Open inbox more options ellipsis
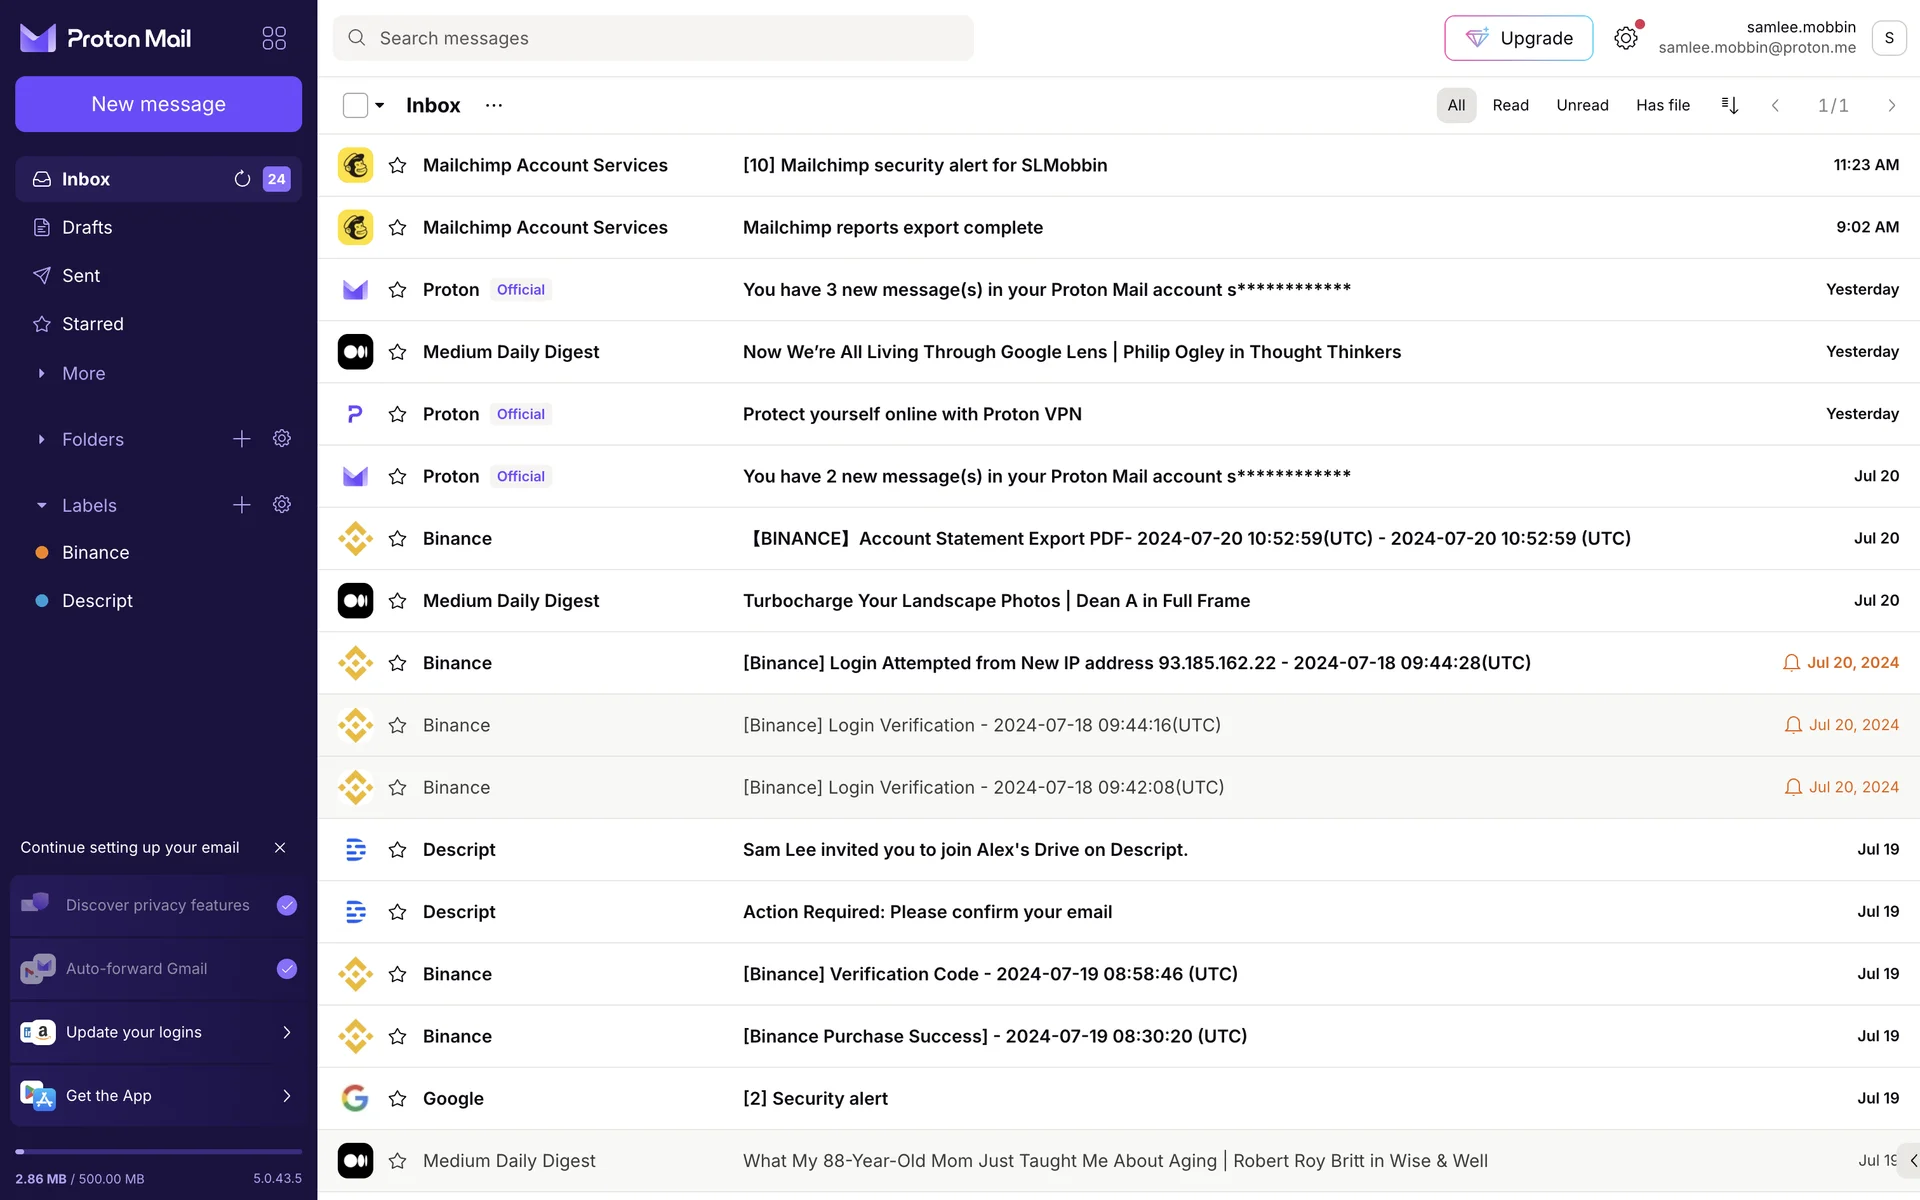Screen dimensions: 1920x1200 (x=494, y=105)
